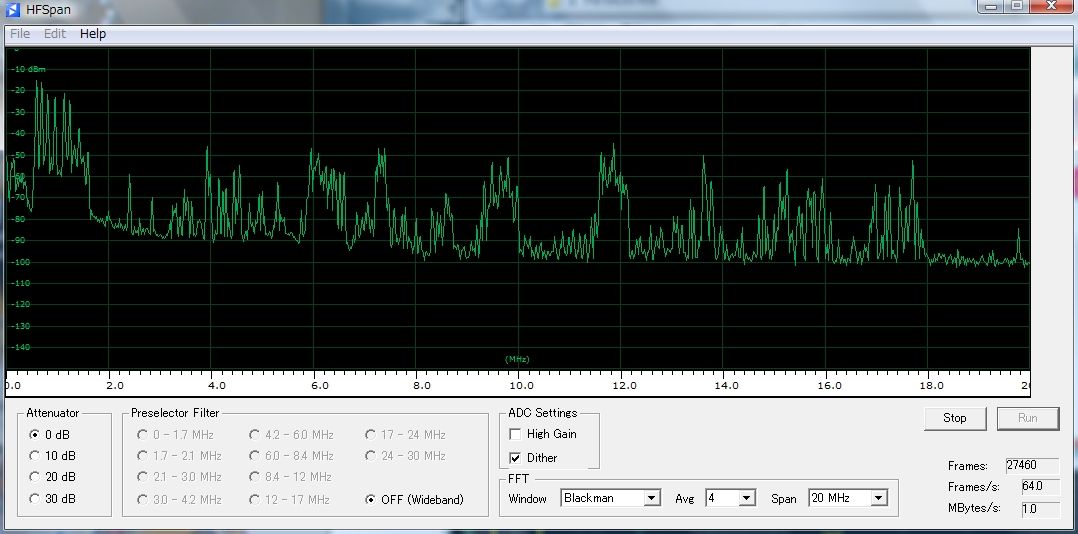Open the Help menu
The image size is (1078, 534).
point(93,34)
